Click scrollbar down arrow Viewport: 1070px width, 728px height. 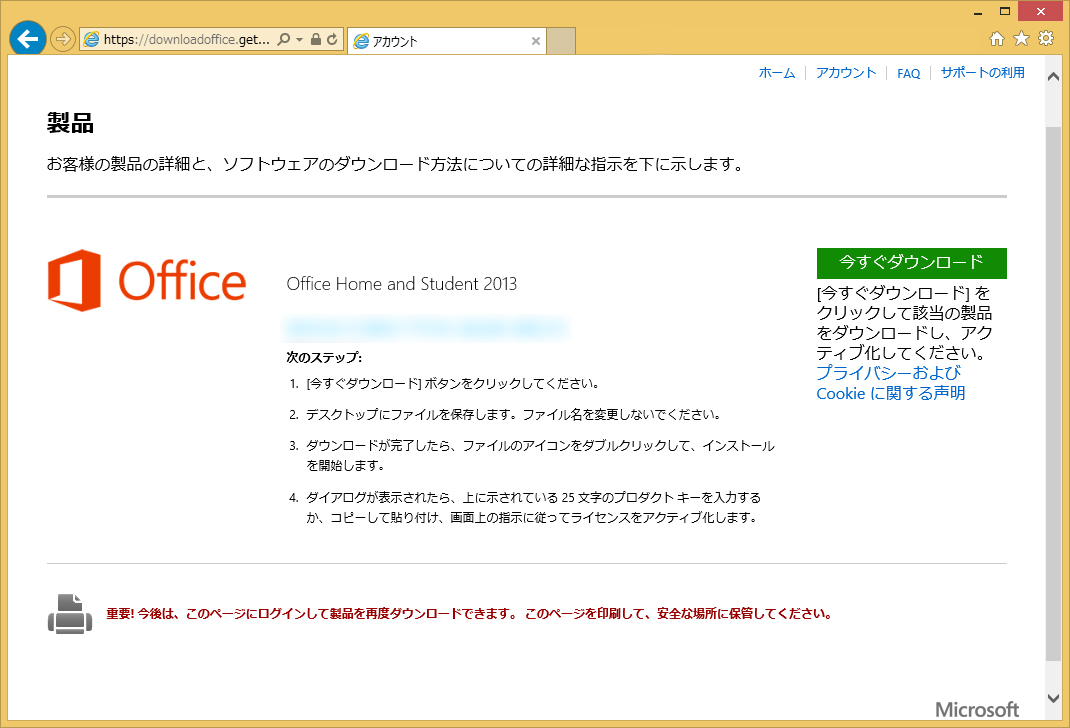1054,698
